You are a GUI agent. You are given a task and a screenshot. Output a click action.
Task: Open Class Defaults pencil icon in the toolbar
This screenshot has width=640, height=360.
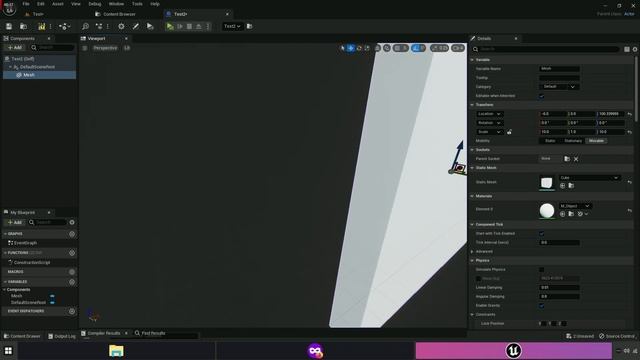(x=136, y=26)
